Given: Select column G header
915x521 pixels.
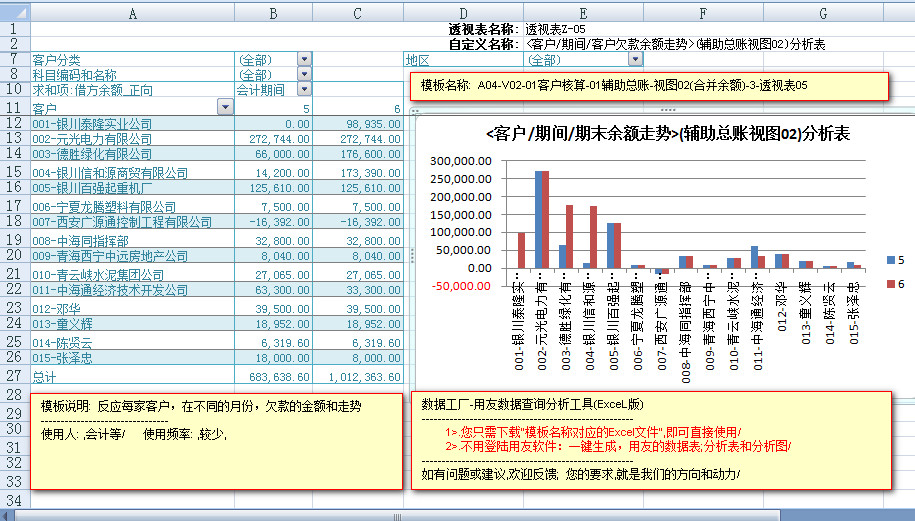Looking at the screenshot, I should (x=822, y=12).
